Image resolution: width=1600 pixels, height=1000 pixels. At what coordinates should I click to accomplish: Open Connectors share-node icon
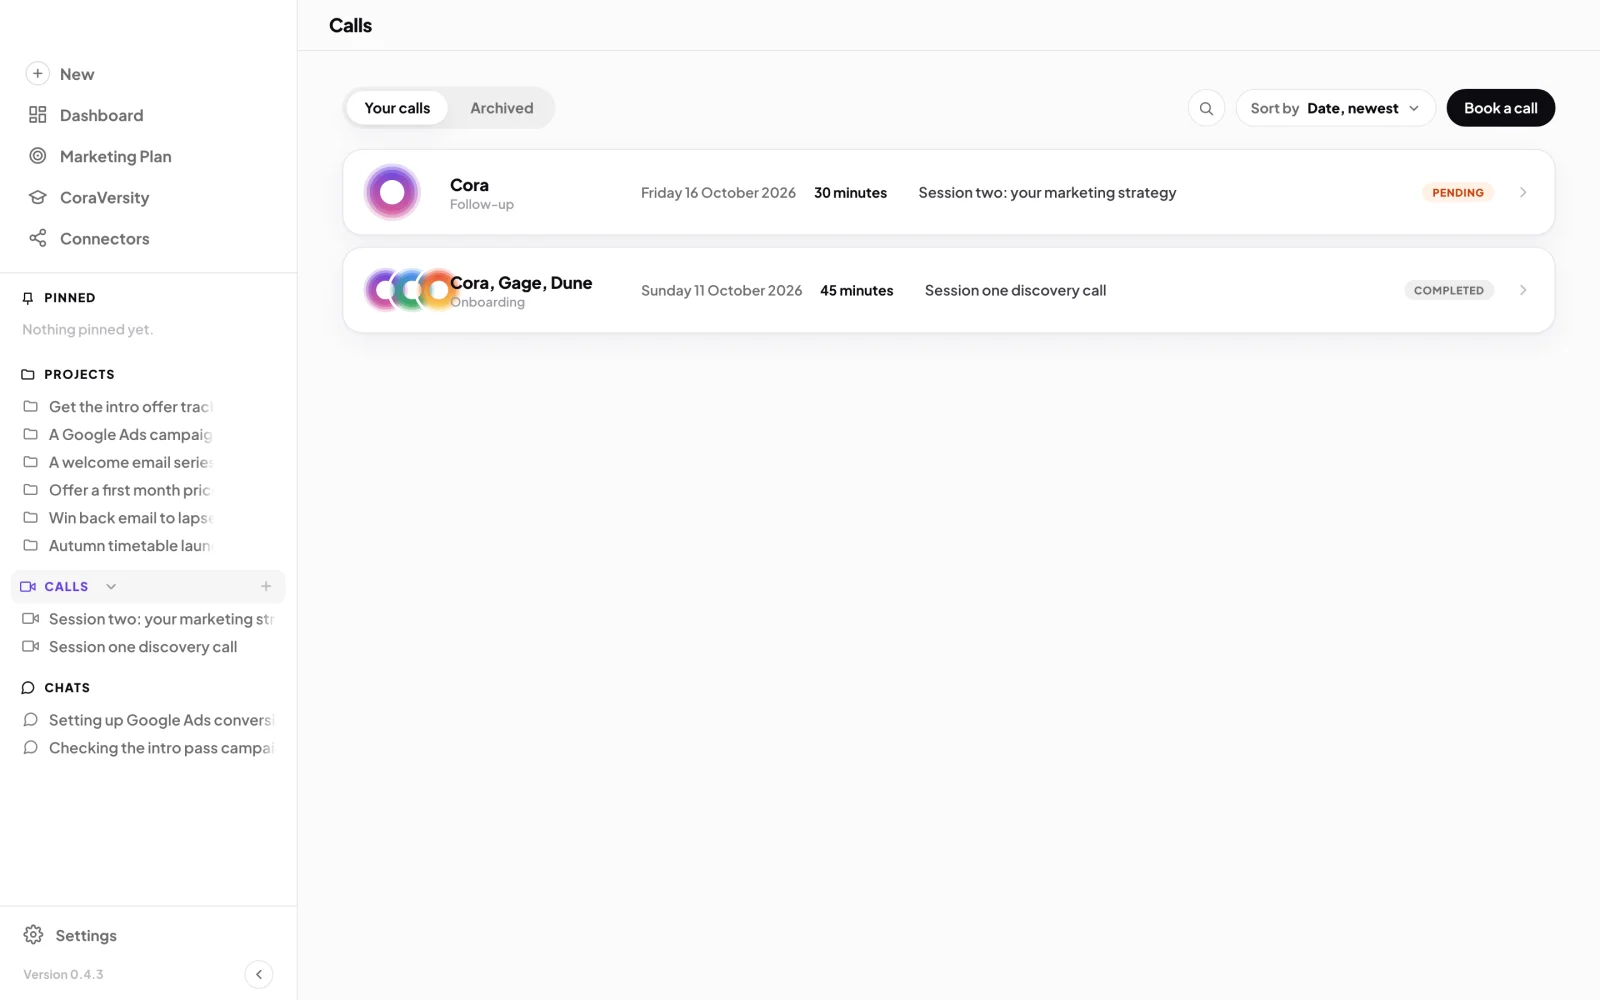pos(38,238)
